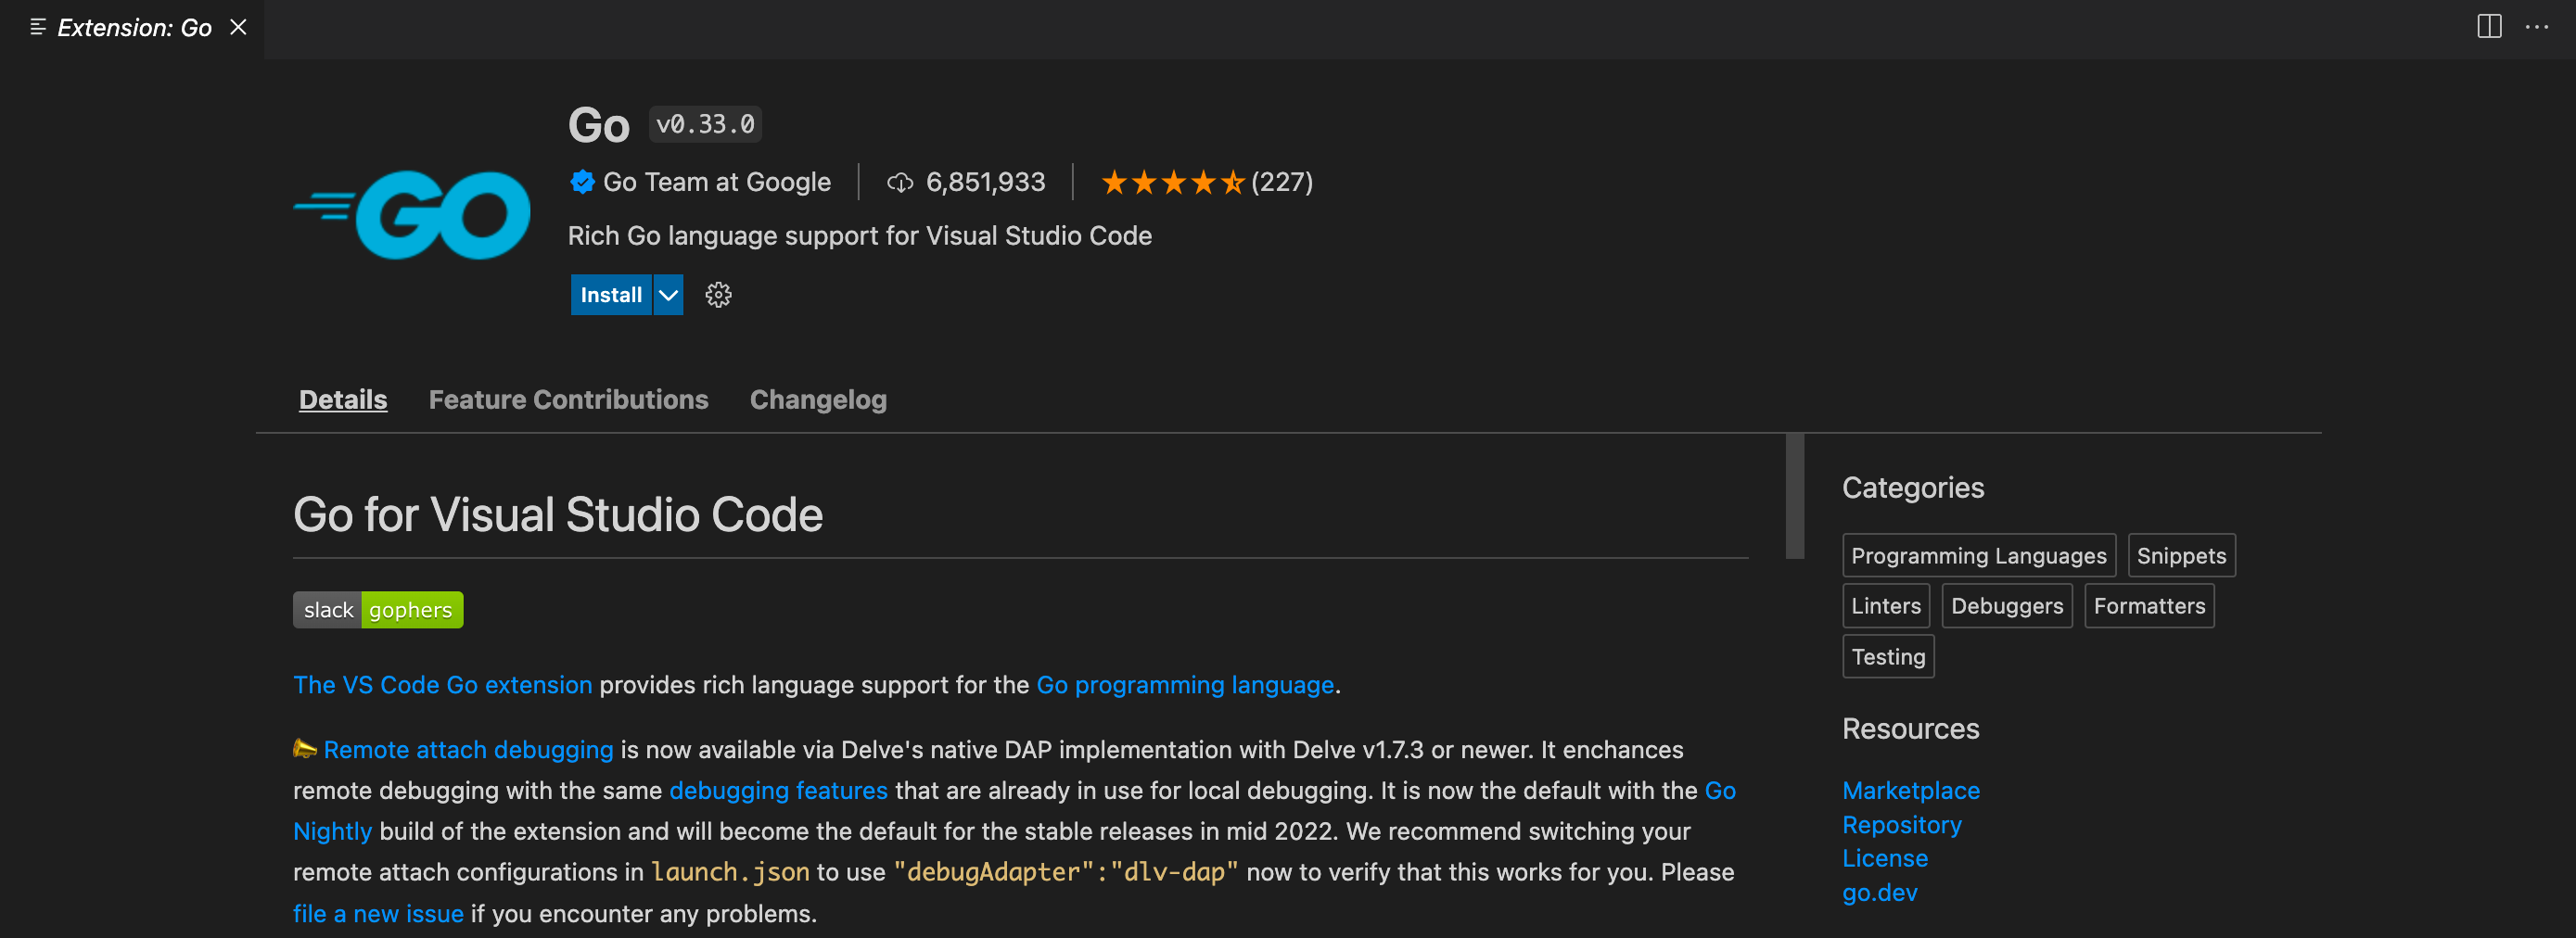Expand the Install dropdown arrow
The image size is (2576, 938).
click(x=668, y=295)
